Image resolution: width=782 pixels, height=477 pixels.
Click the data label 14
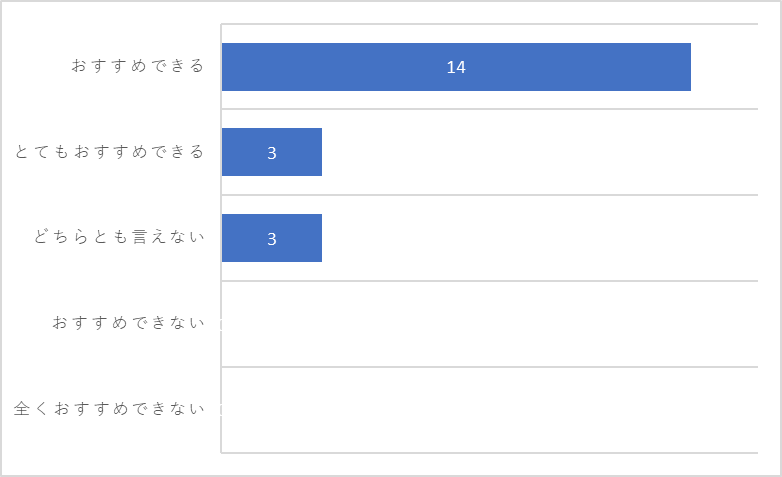point(456,67)
